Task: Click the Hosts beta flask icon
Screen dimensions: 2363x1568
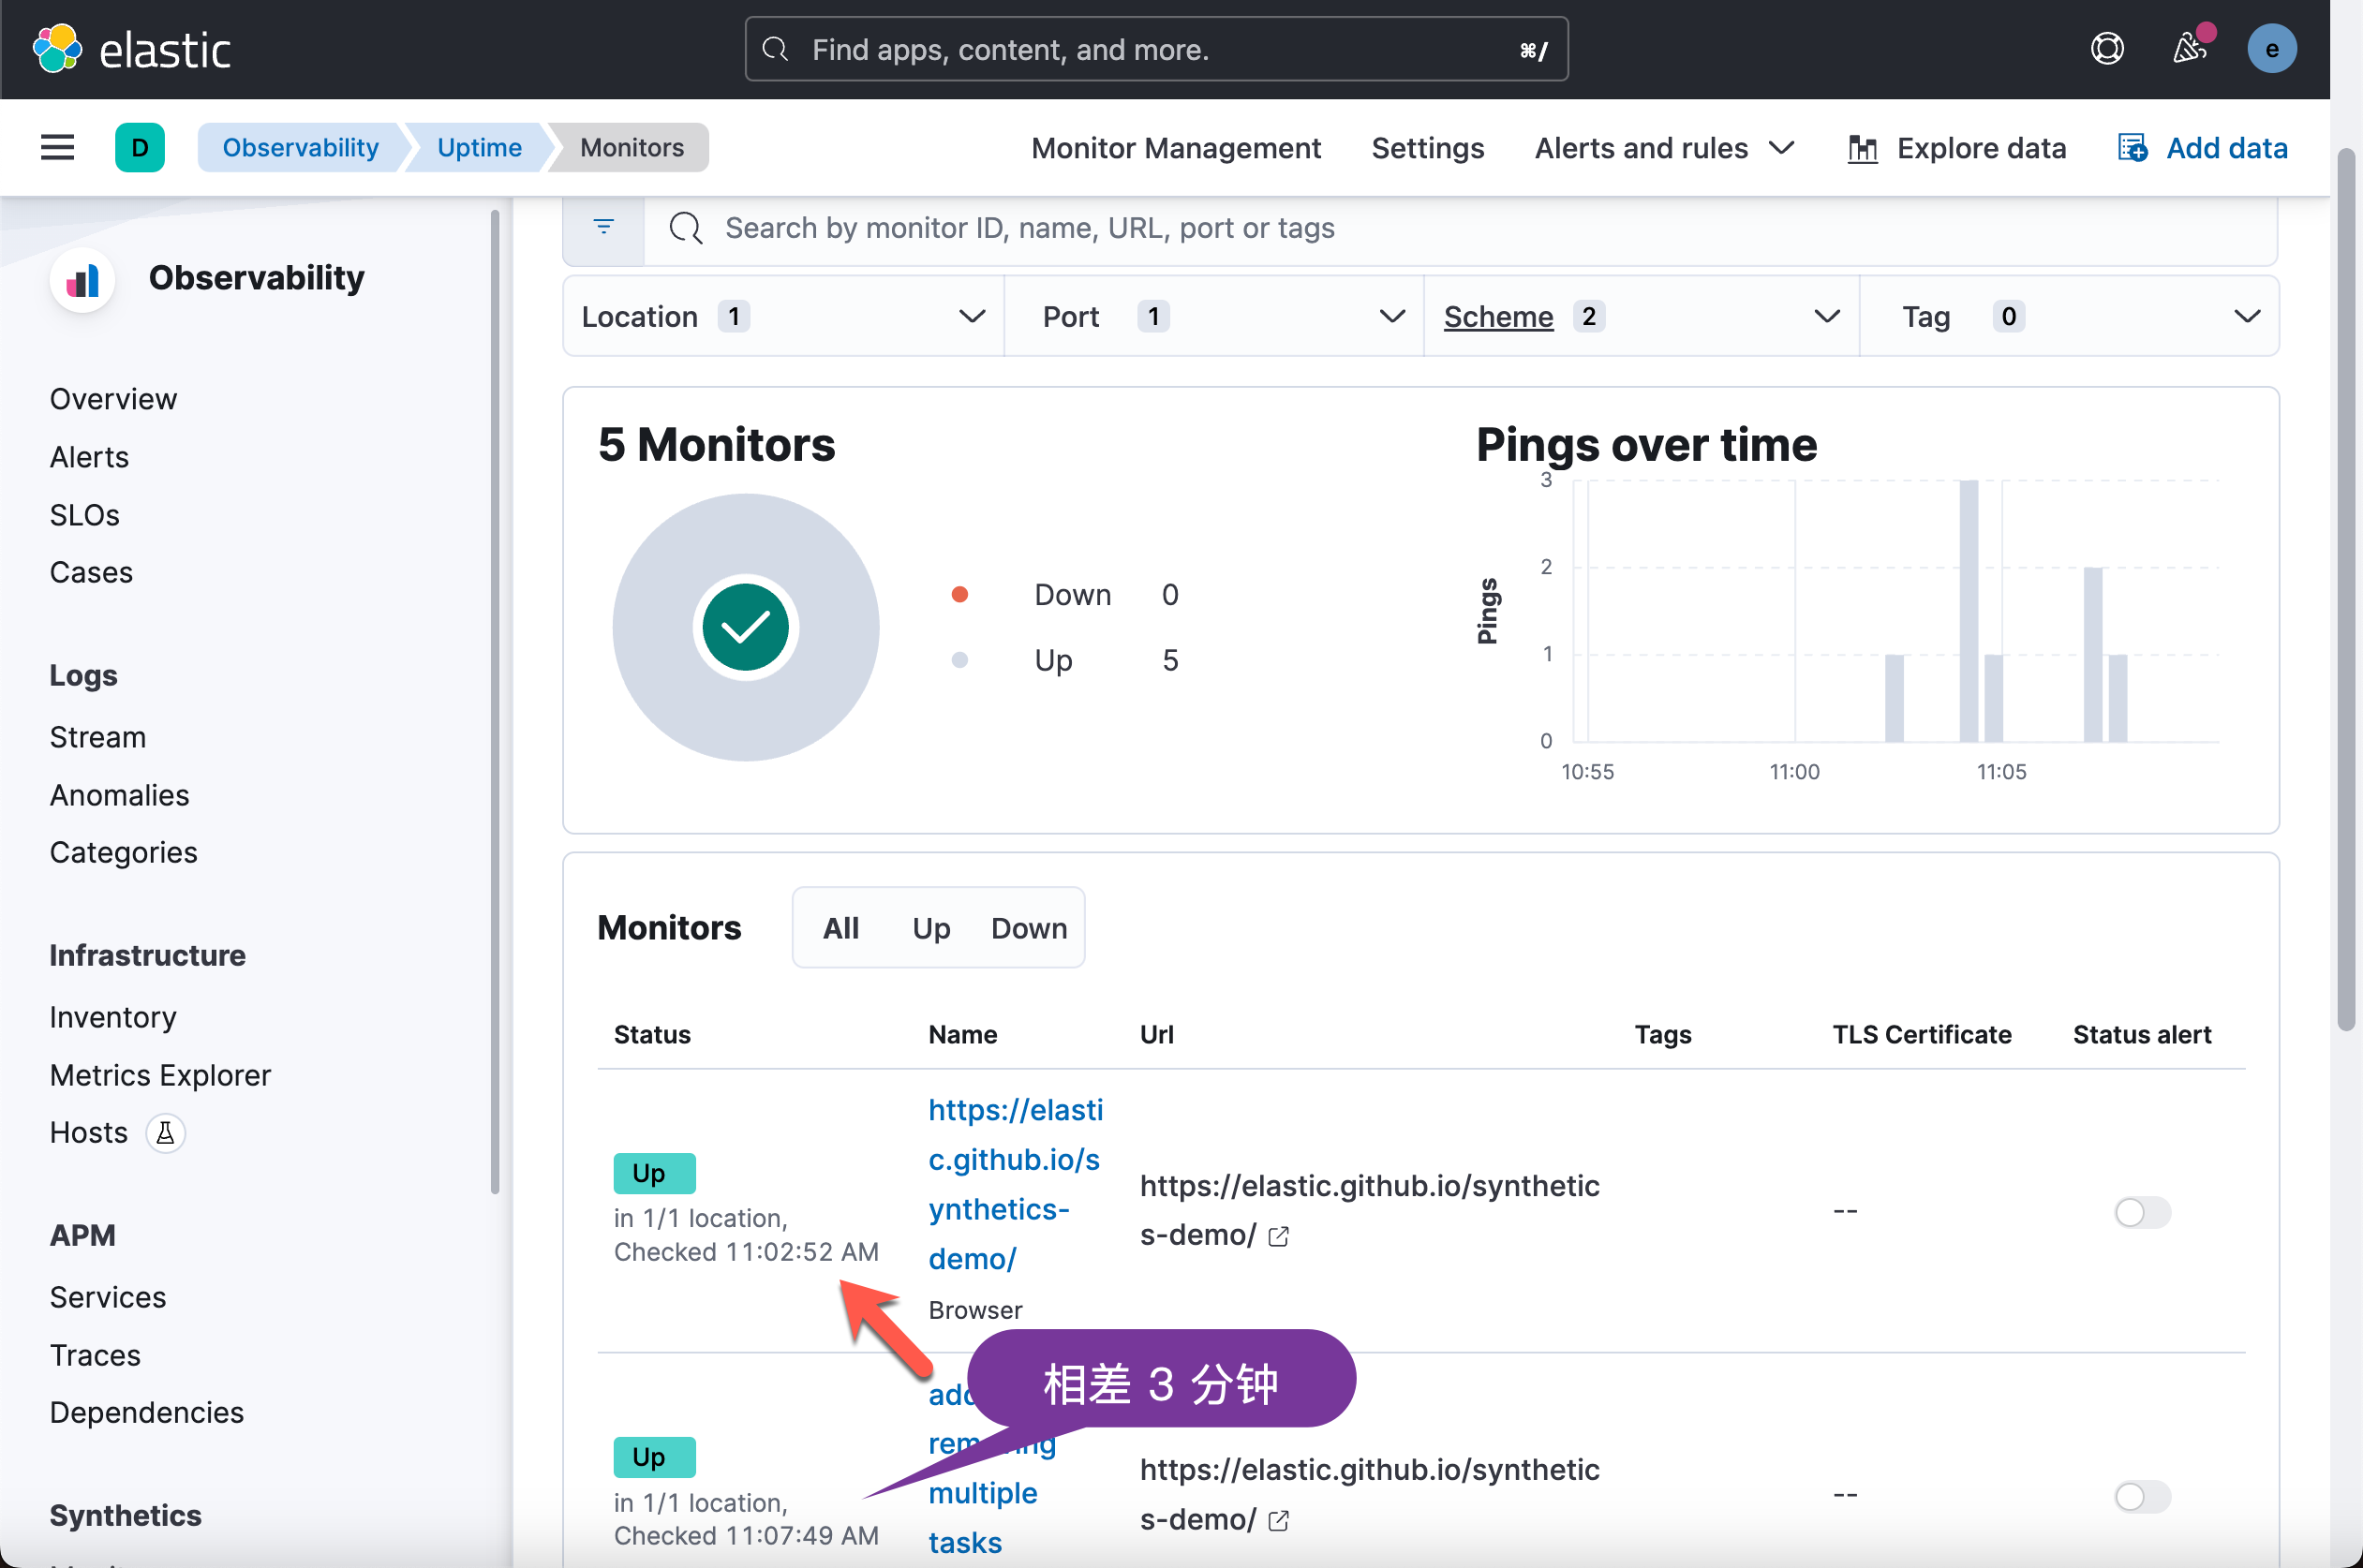Action: pyautogui.click(x=165, y=1133)
